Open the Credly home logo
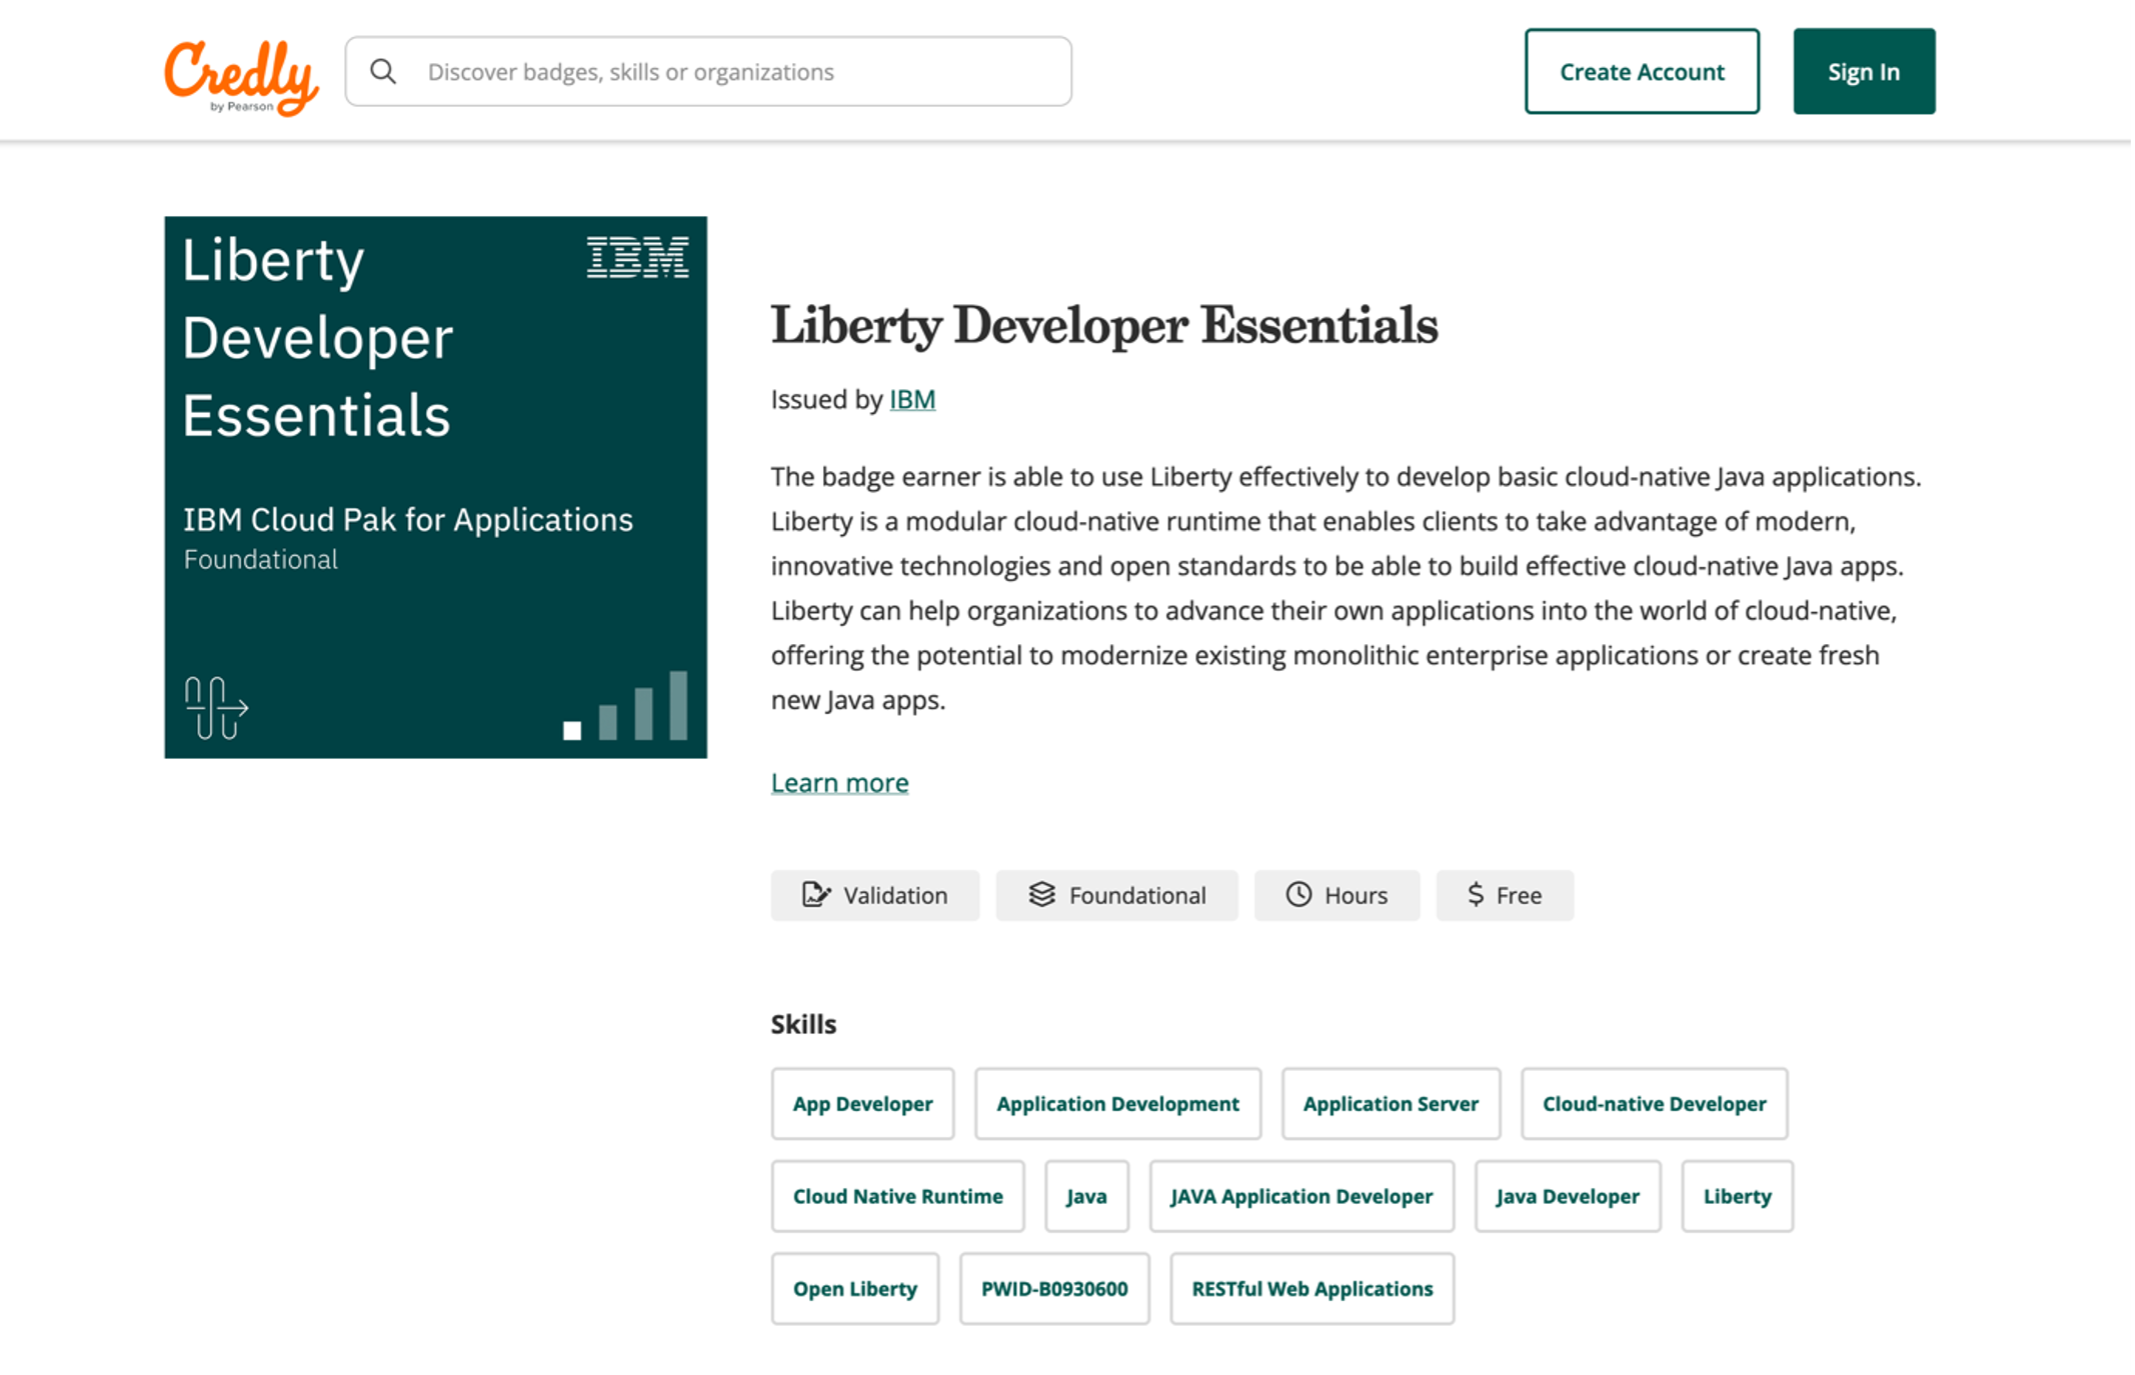This screenshot has width=2135, height=1375. (x=241, y=77)
